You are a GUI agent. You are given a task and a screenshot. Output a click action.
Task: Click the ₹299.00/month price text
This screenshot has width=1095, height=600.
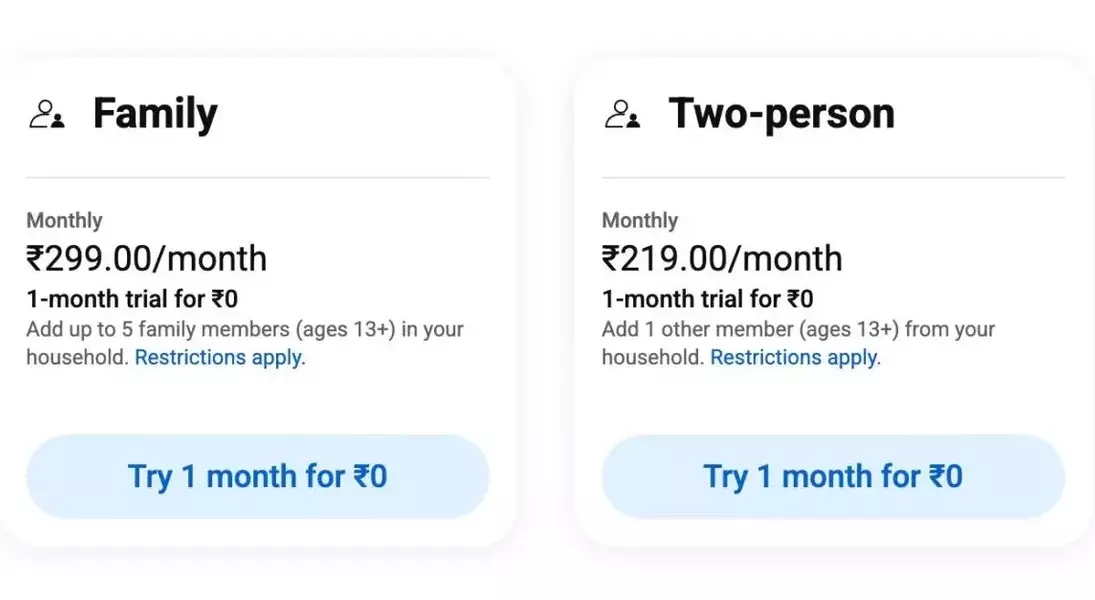147,258
